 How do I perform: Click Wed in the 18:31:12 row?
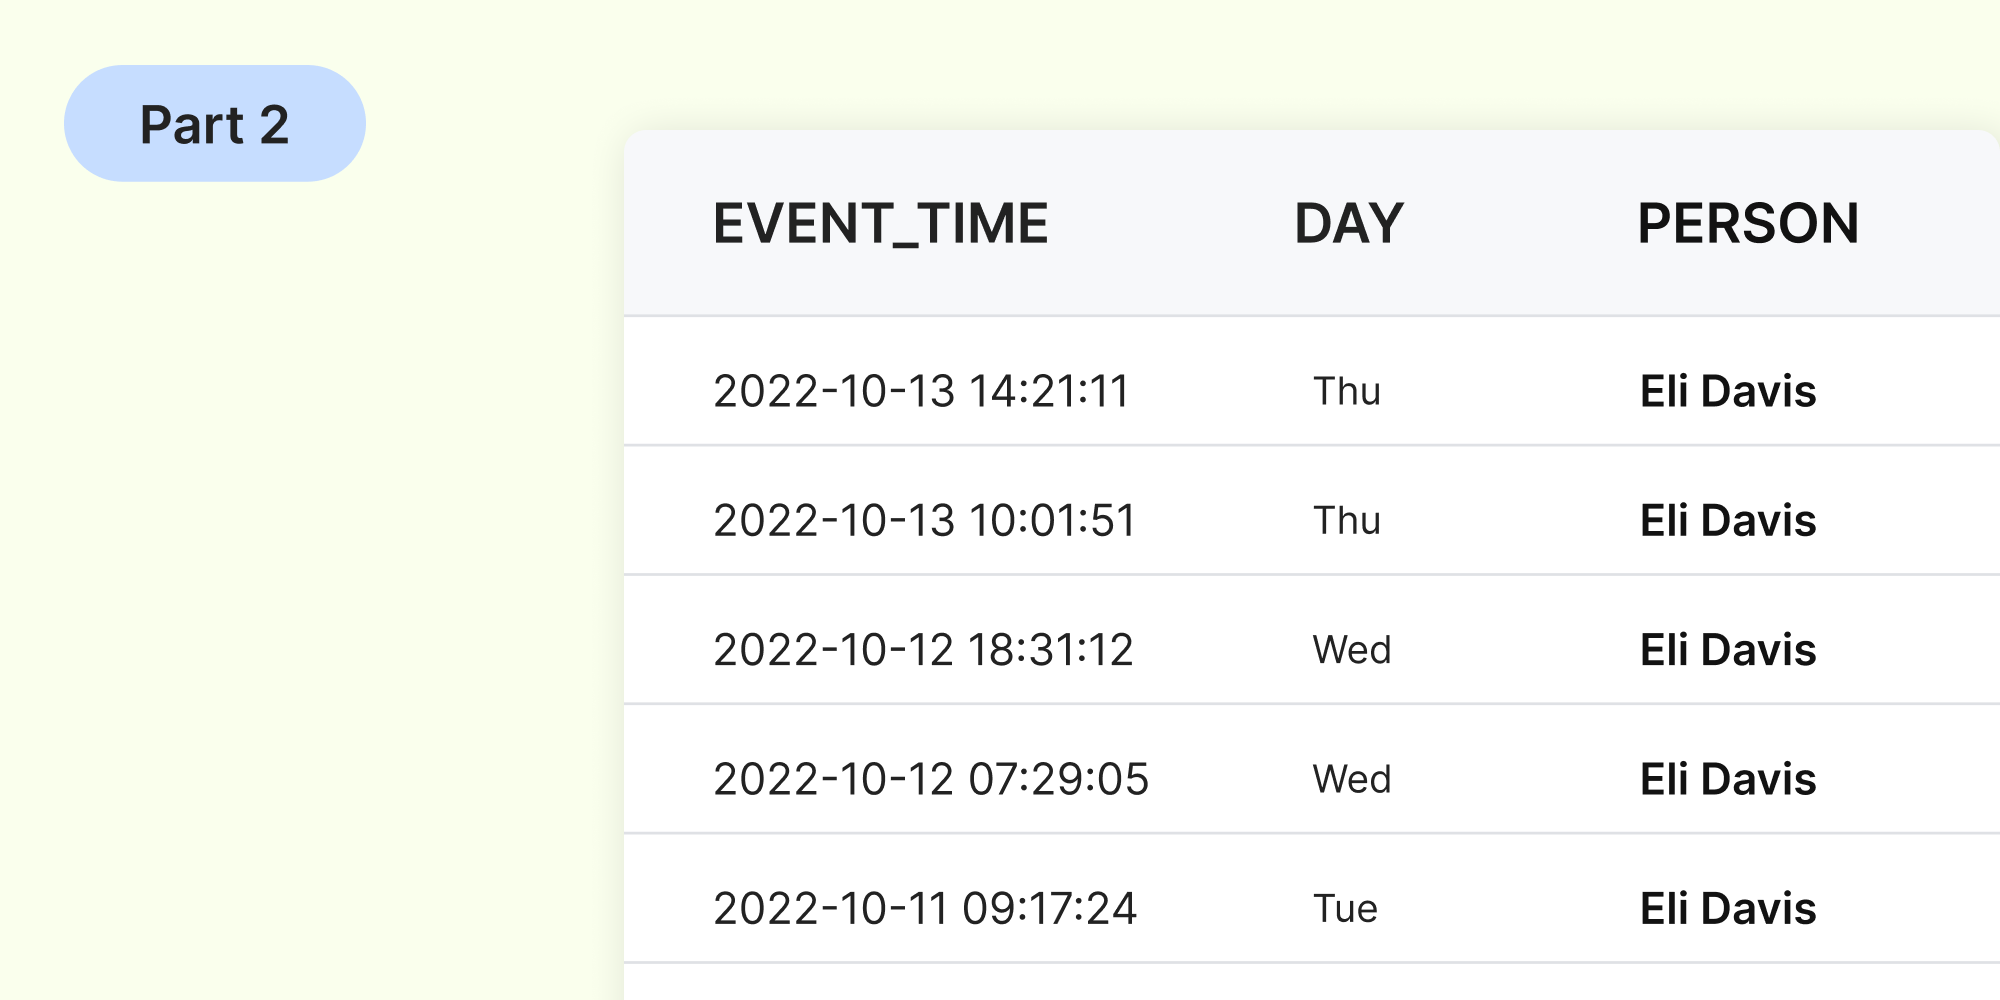(x=1352, y=650)
